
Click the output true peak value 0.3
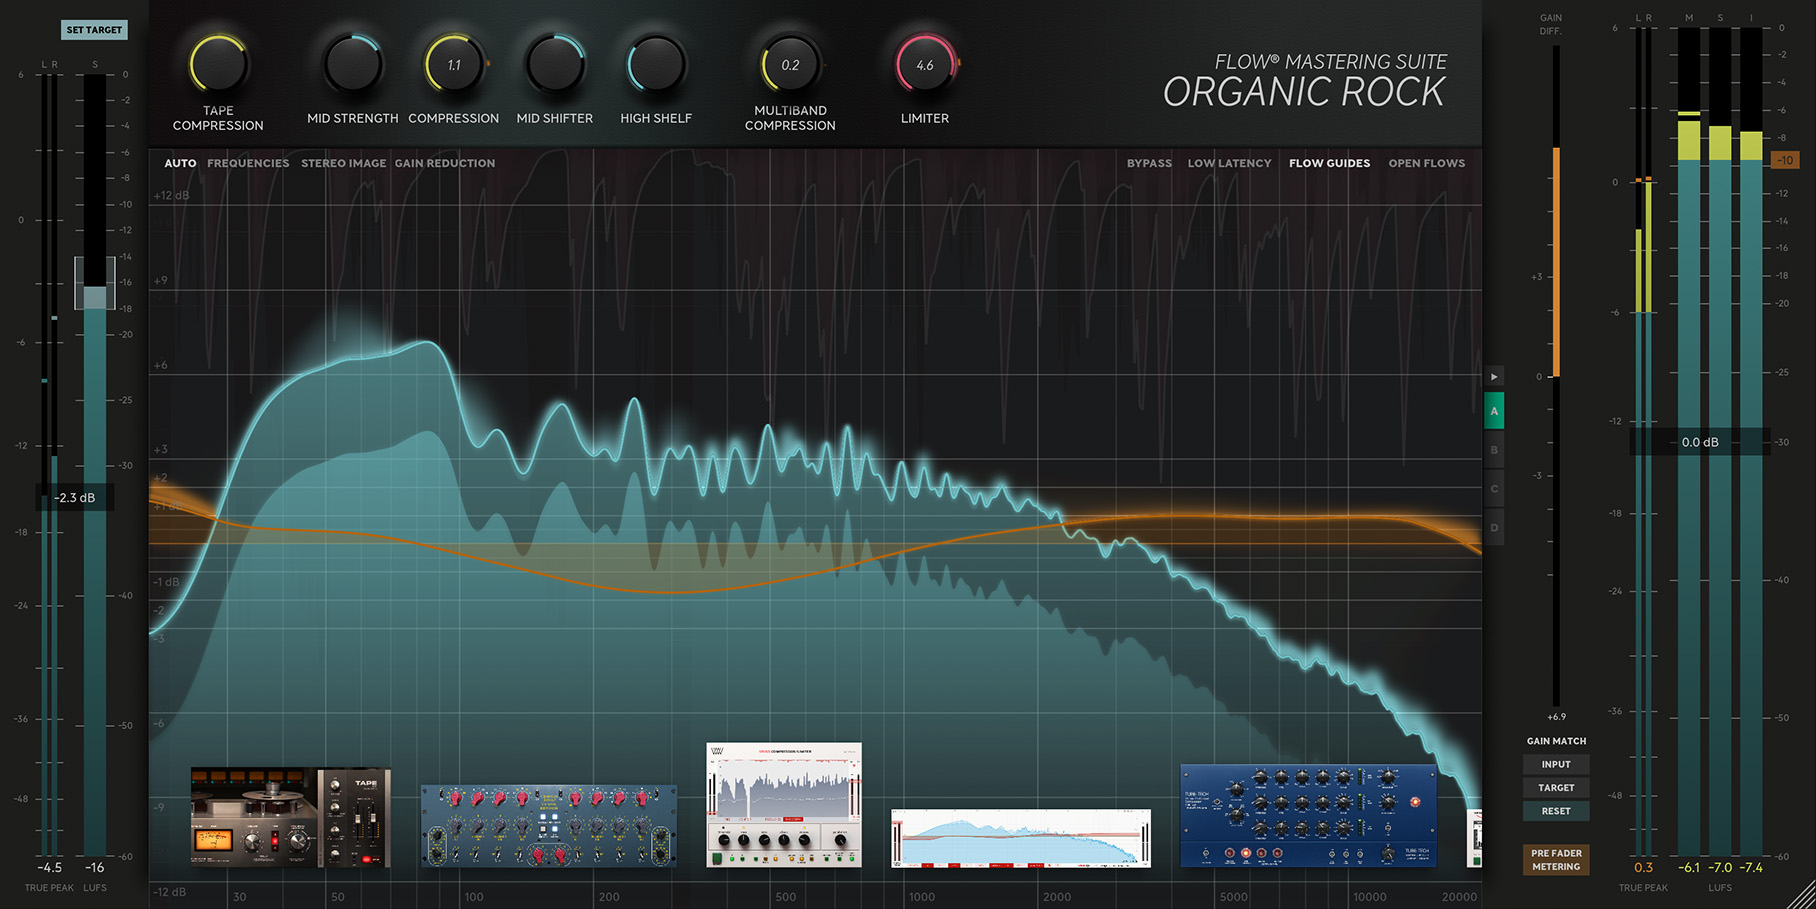point(1643,867)
